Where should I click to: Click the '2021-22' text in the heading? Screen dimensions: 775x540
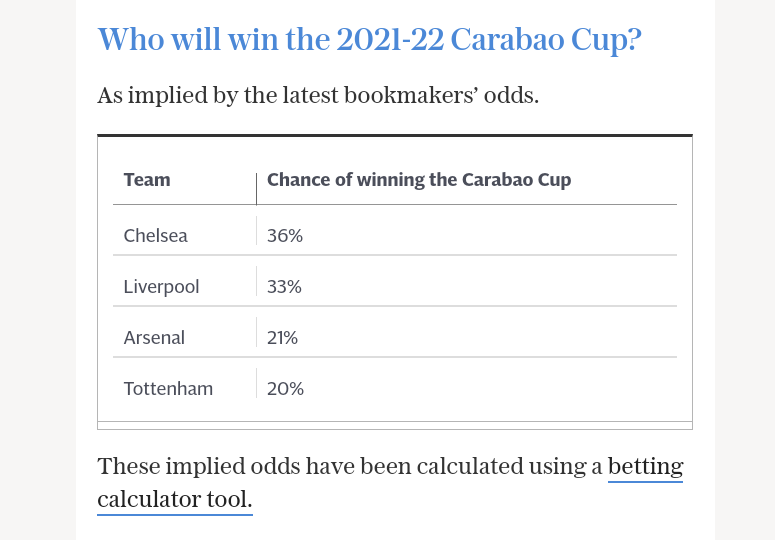390,39
